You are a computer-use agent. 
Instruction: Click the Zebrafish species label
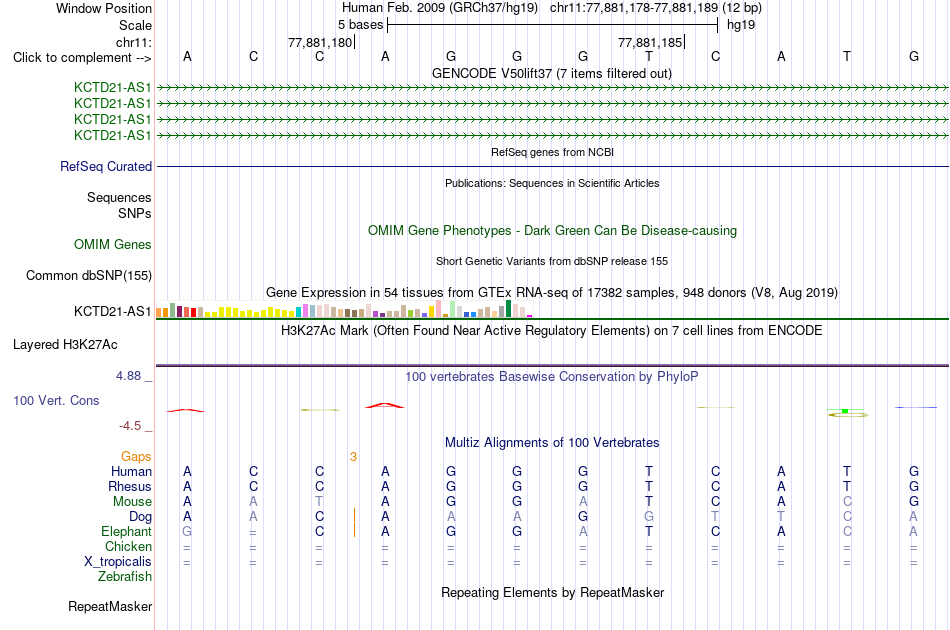125,577
